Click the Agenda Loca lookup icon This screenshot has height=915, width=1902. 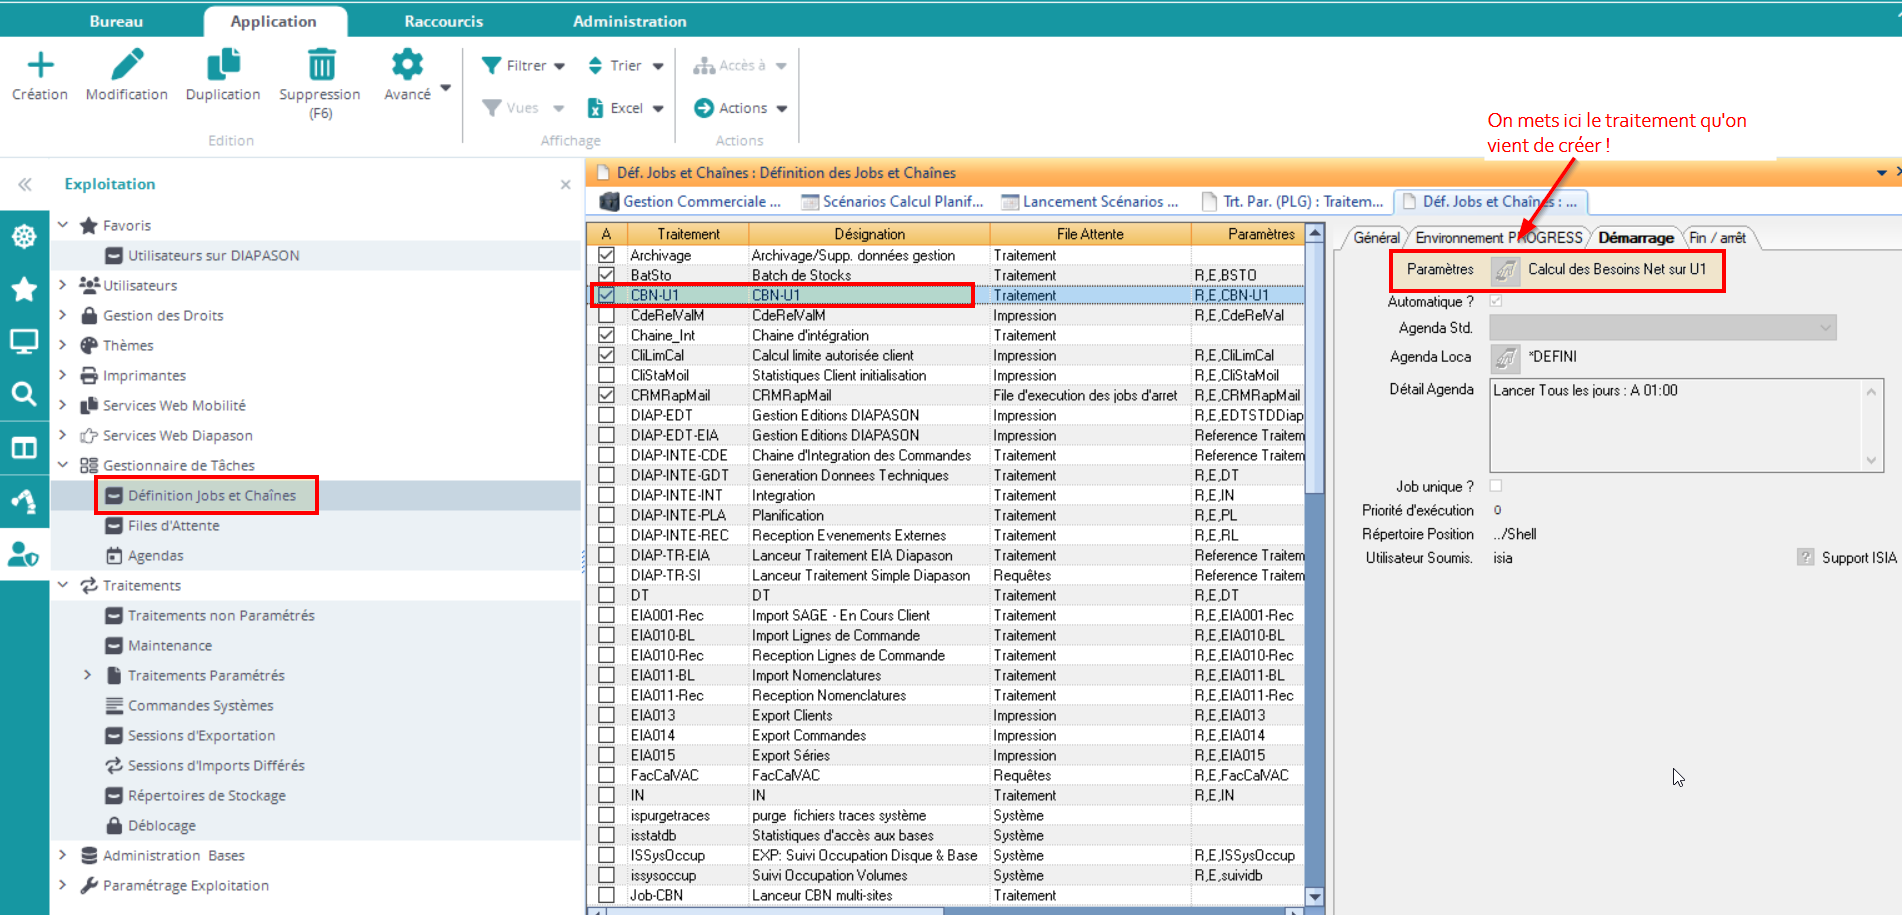pyautogui.click(x=1505, y=357)
